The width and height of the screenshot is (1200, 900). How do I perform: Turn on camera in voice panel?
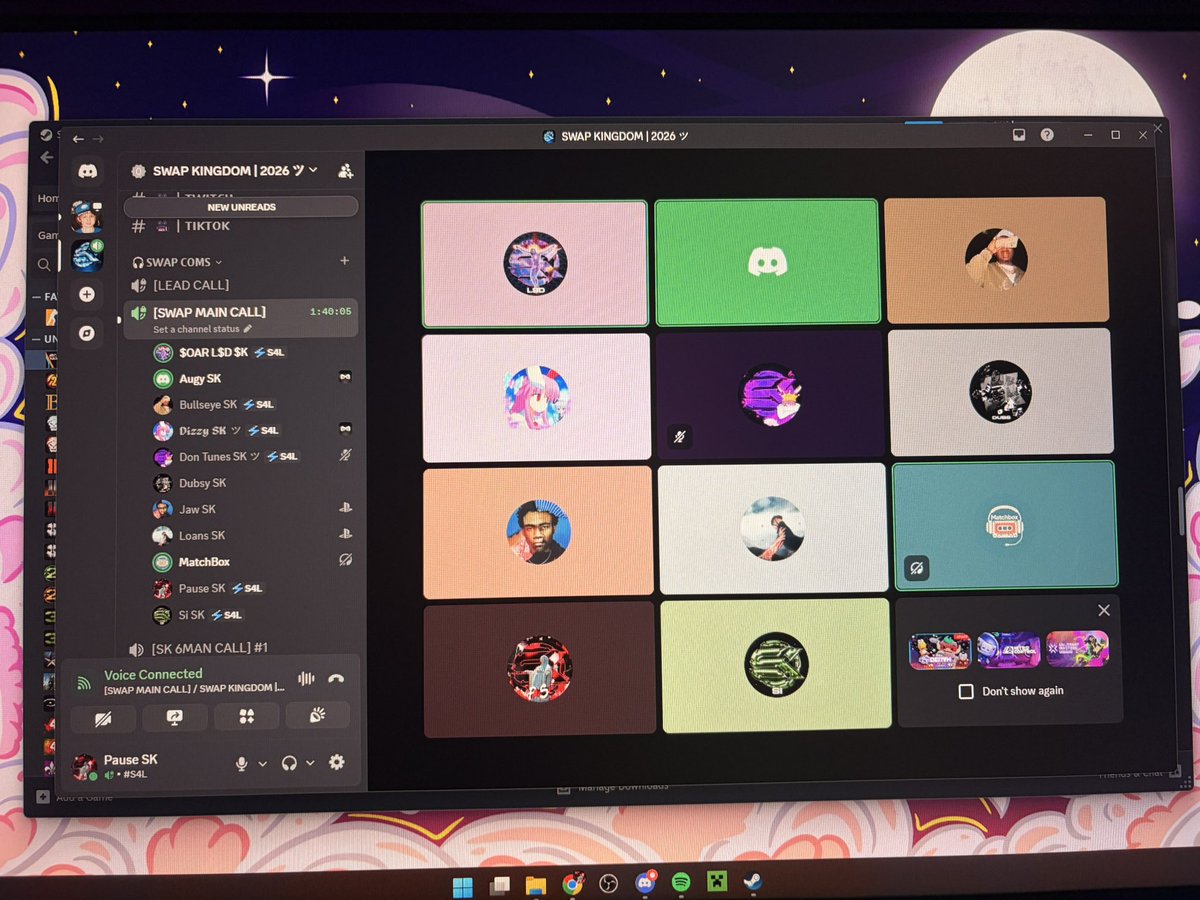(x=103, y=718)
